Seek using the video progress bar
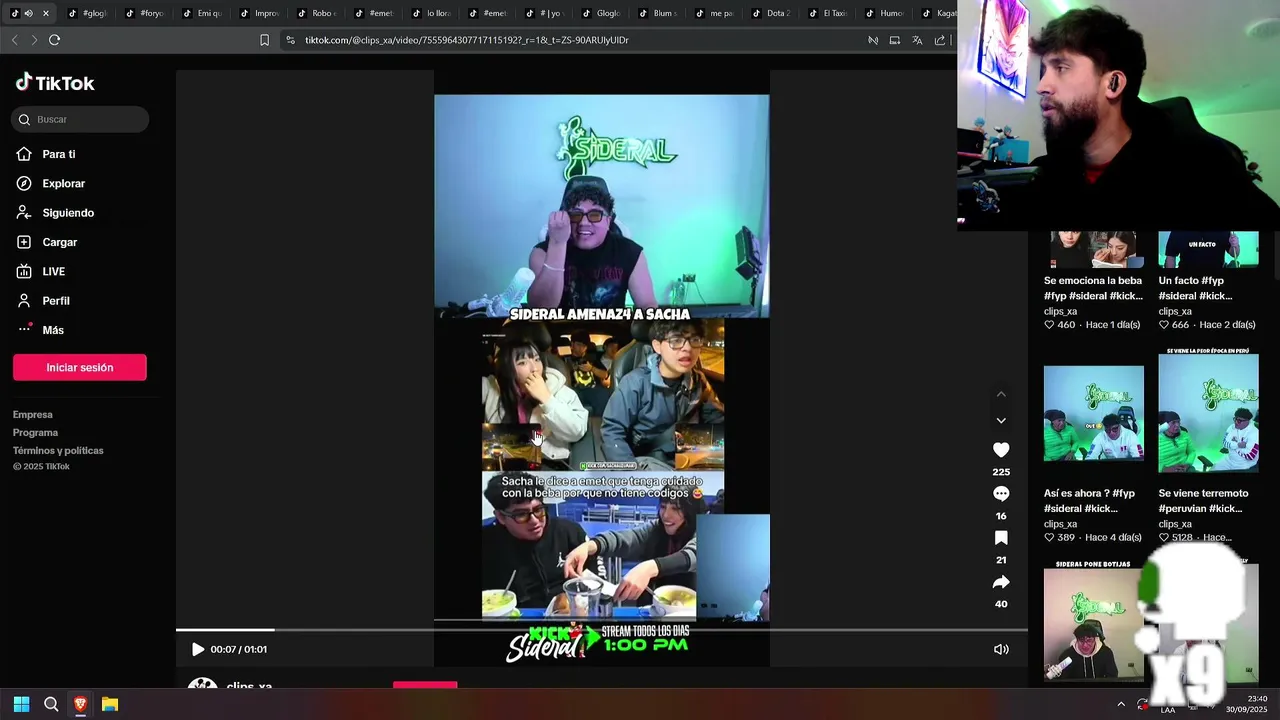This screenshot has height=720, width=1280. pos(601,630)
